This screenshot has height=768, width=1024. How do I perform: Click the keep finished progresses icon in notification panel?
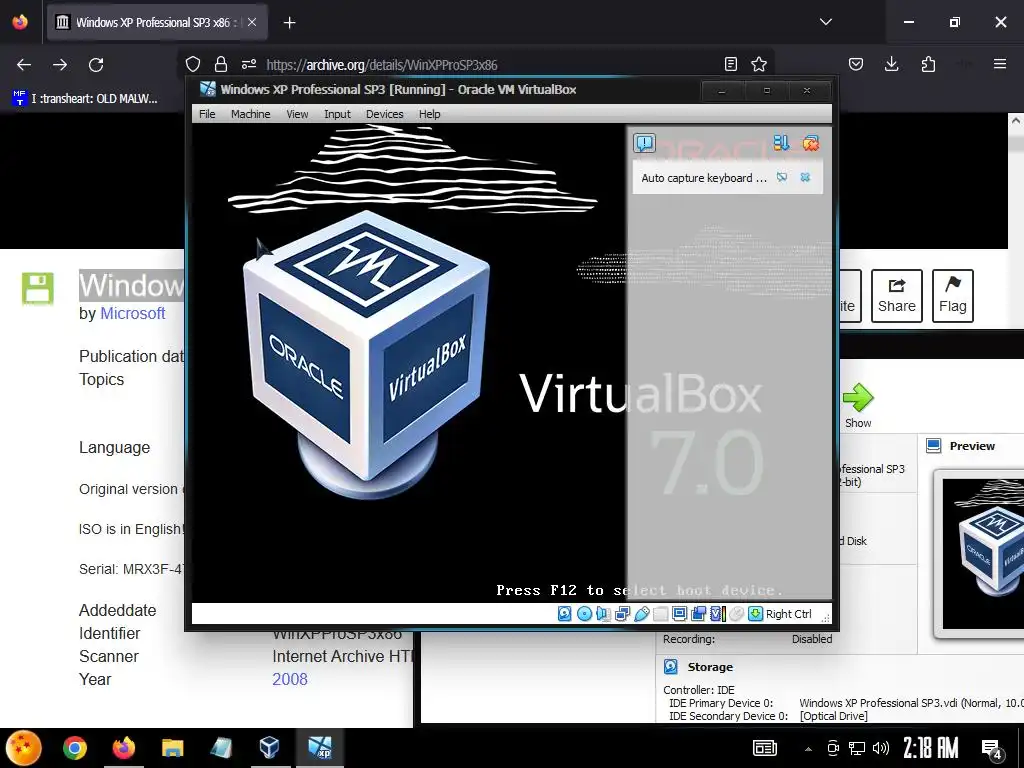pos(781,142)
